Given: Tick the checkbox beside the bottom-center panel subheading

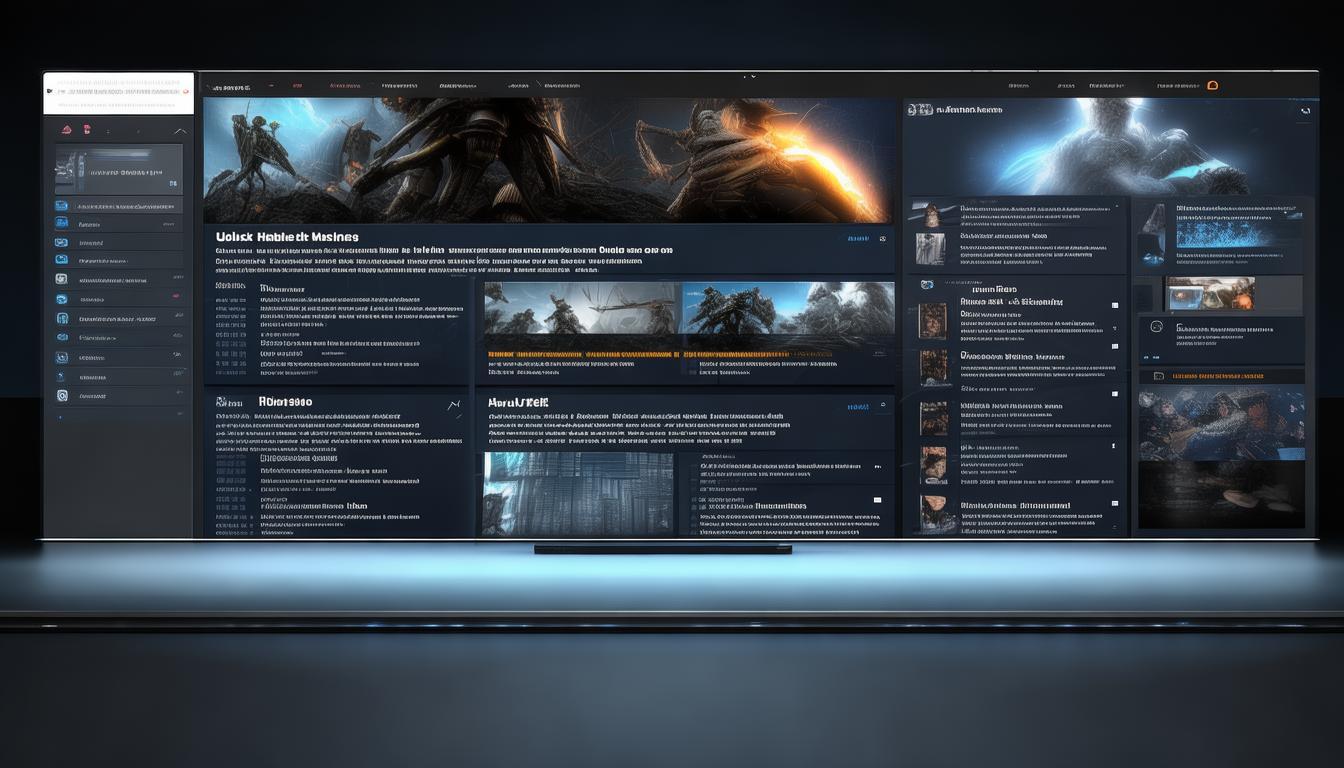Looking at the screenshot, I should (x=877, y=500).
